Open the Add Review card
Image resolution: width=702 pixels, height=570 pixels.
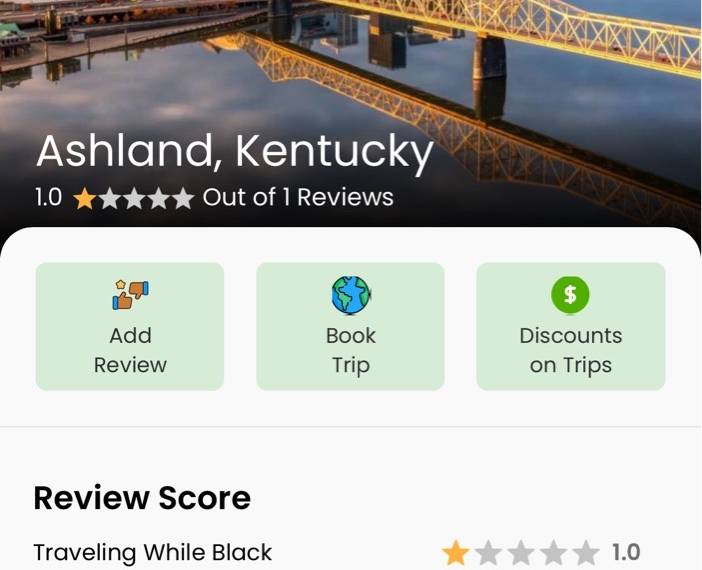(130, 326)
